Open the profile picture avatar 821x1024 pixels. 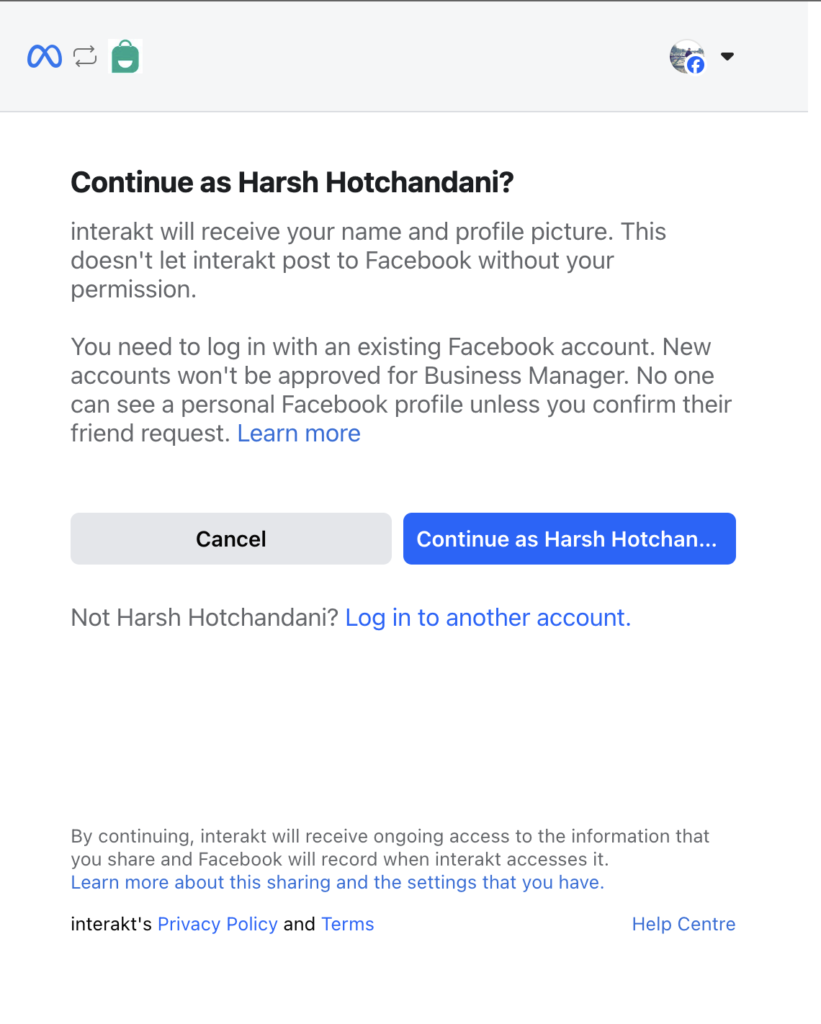point(687,56)
